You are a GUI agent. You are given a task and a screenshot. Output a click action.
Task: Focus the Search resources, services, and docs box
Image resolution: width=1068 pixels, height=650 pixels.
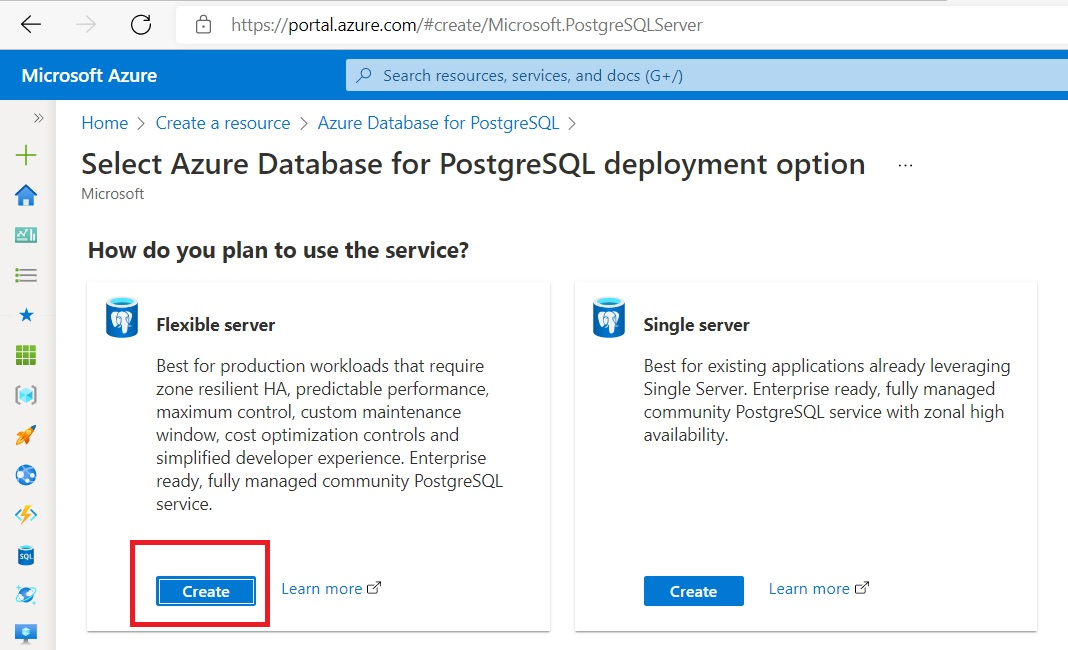[x=706, y=75]
